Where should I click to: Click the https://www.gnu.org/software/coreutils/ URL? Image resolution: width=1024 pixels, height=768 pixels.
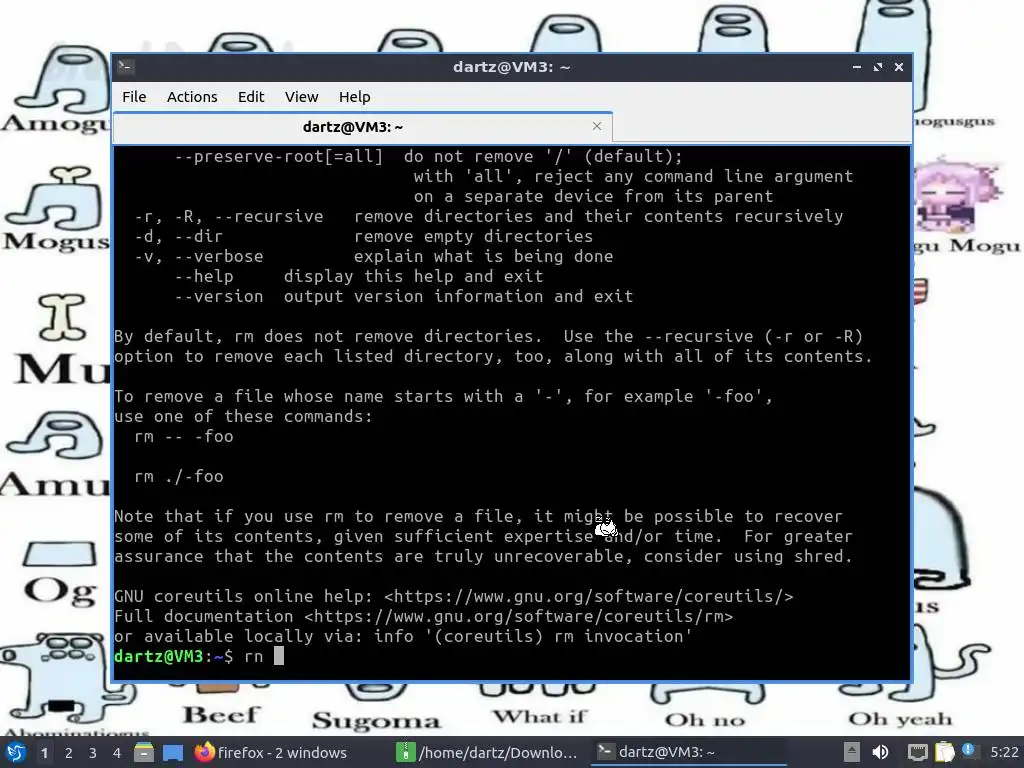[x=588, y=596]
